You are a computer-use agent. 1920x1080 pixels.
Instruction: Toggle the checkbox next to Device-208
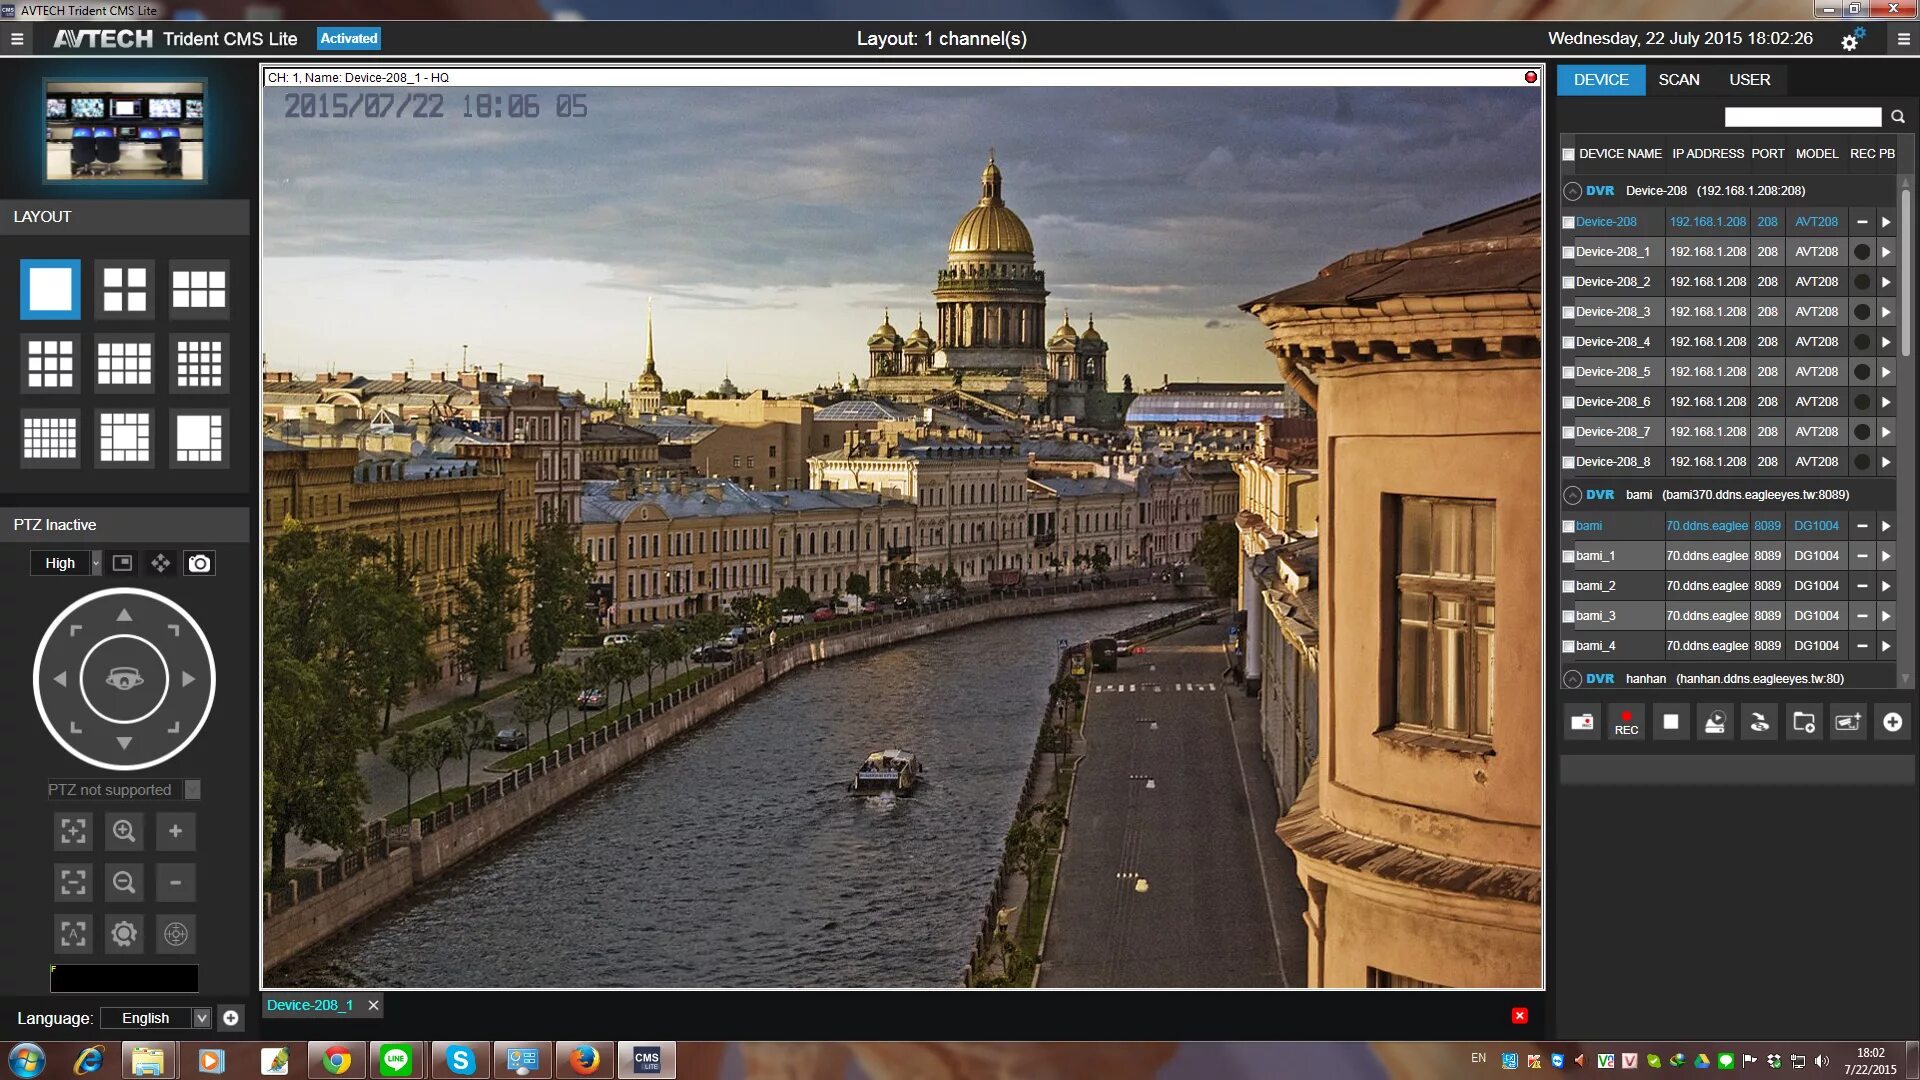pos(1569,220)
